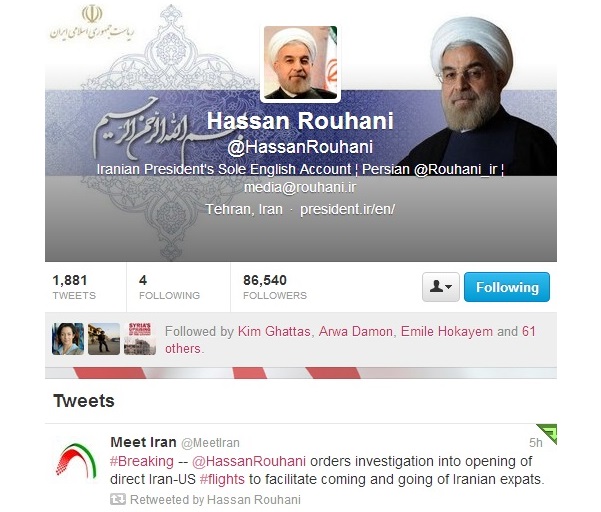Open the @MeetIran handle

point(210,443)
